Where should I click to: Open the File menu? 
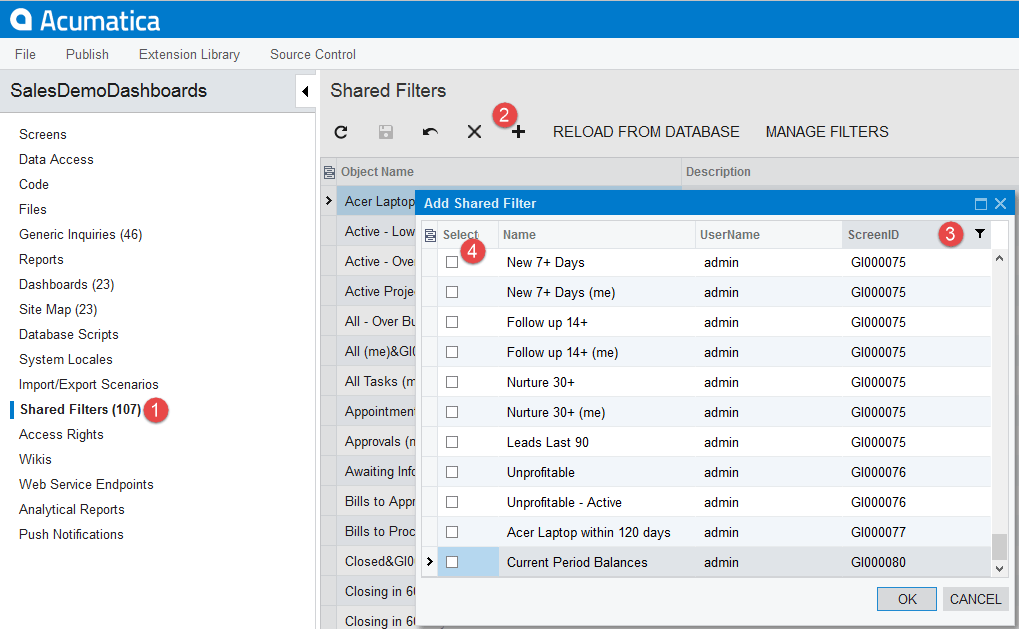[x=25, y=55]
